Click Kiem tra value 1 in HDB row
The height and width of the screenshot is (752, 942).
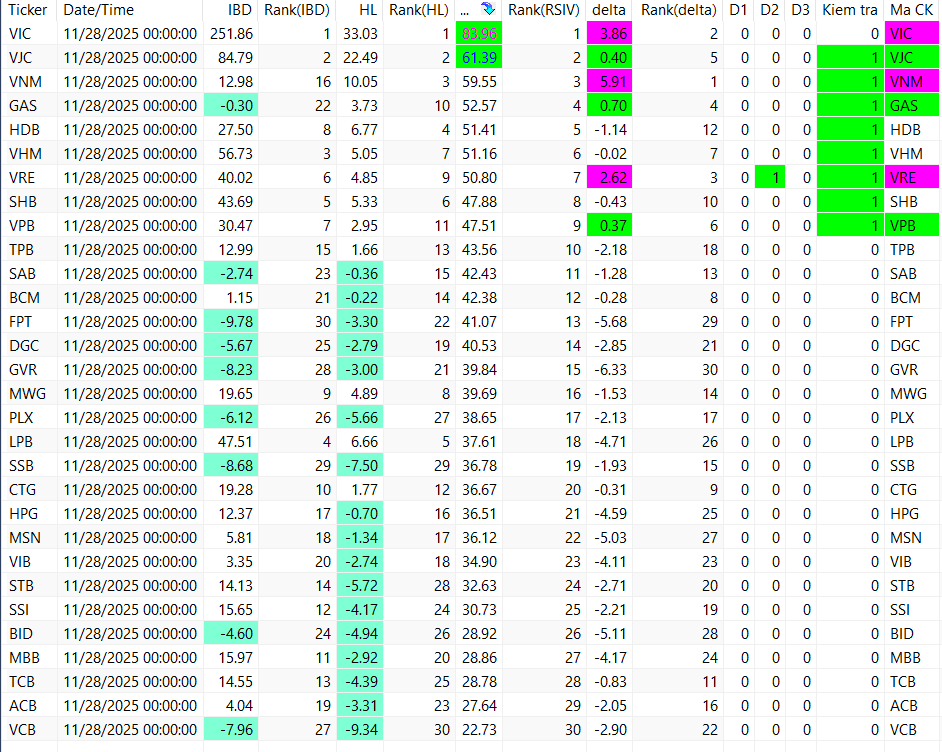coord(850,130)
